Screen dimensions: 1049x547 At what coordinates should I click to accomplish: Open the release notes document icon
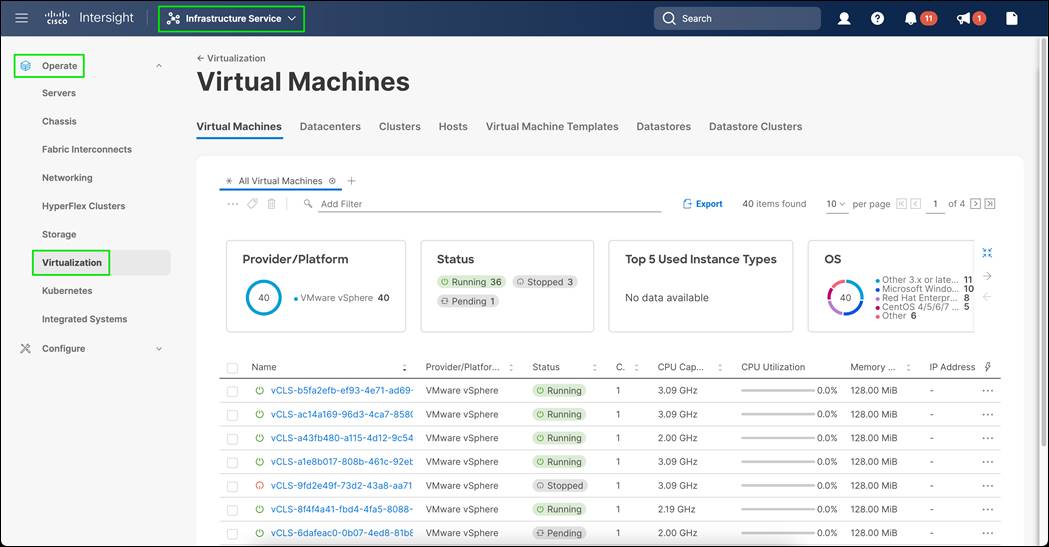[1012, 19]
